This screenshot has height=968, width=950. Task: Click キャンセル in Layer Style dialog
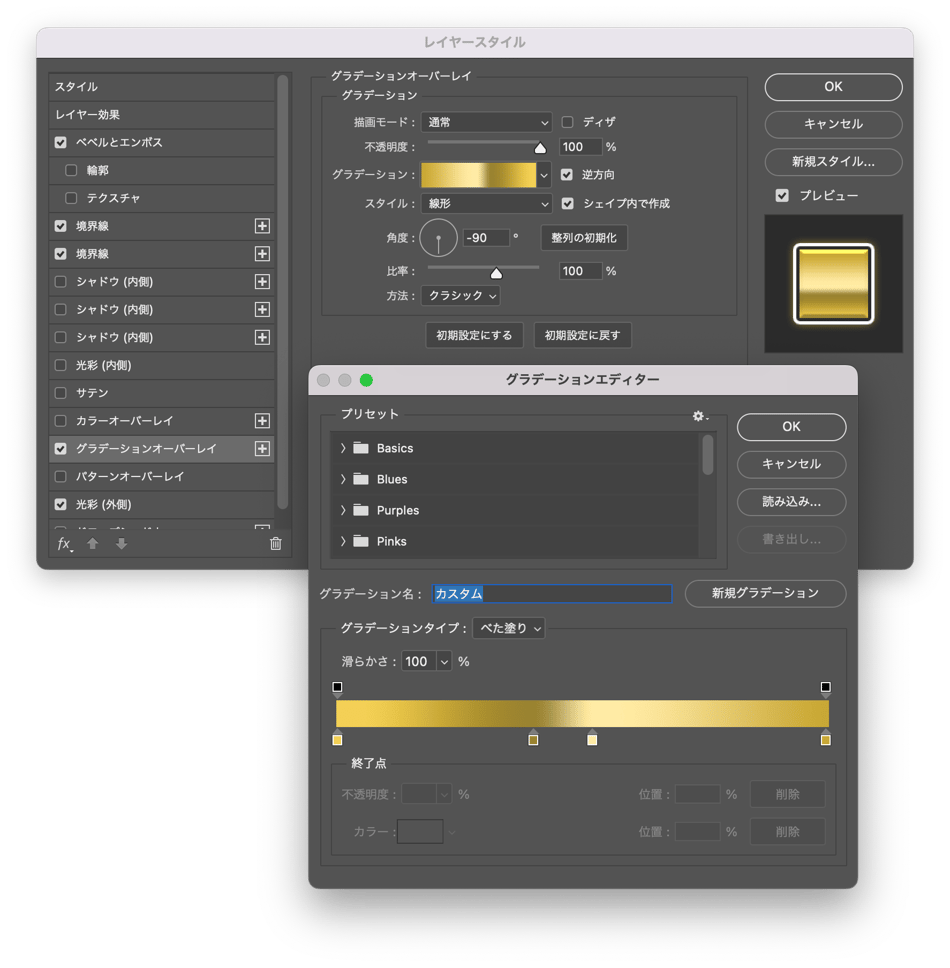tap(833, 124)
